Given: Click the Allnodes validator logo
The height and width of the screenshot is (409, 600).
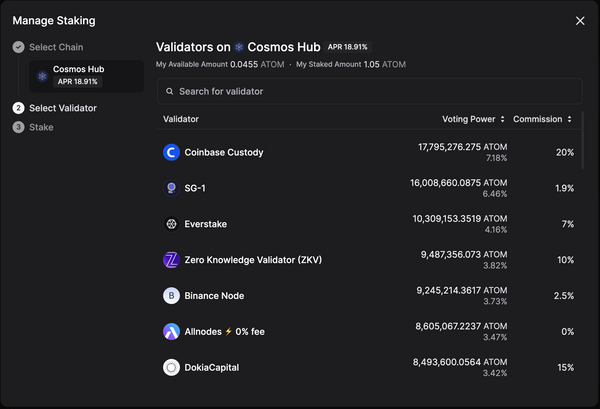Looking at the screenshot, I should [x=171, y=331].
